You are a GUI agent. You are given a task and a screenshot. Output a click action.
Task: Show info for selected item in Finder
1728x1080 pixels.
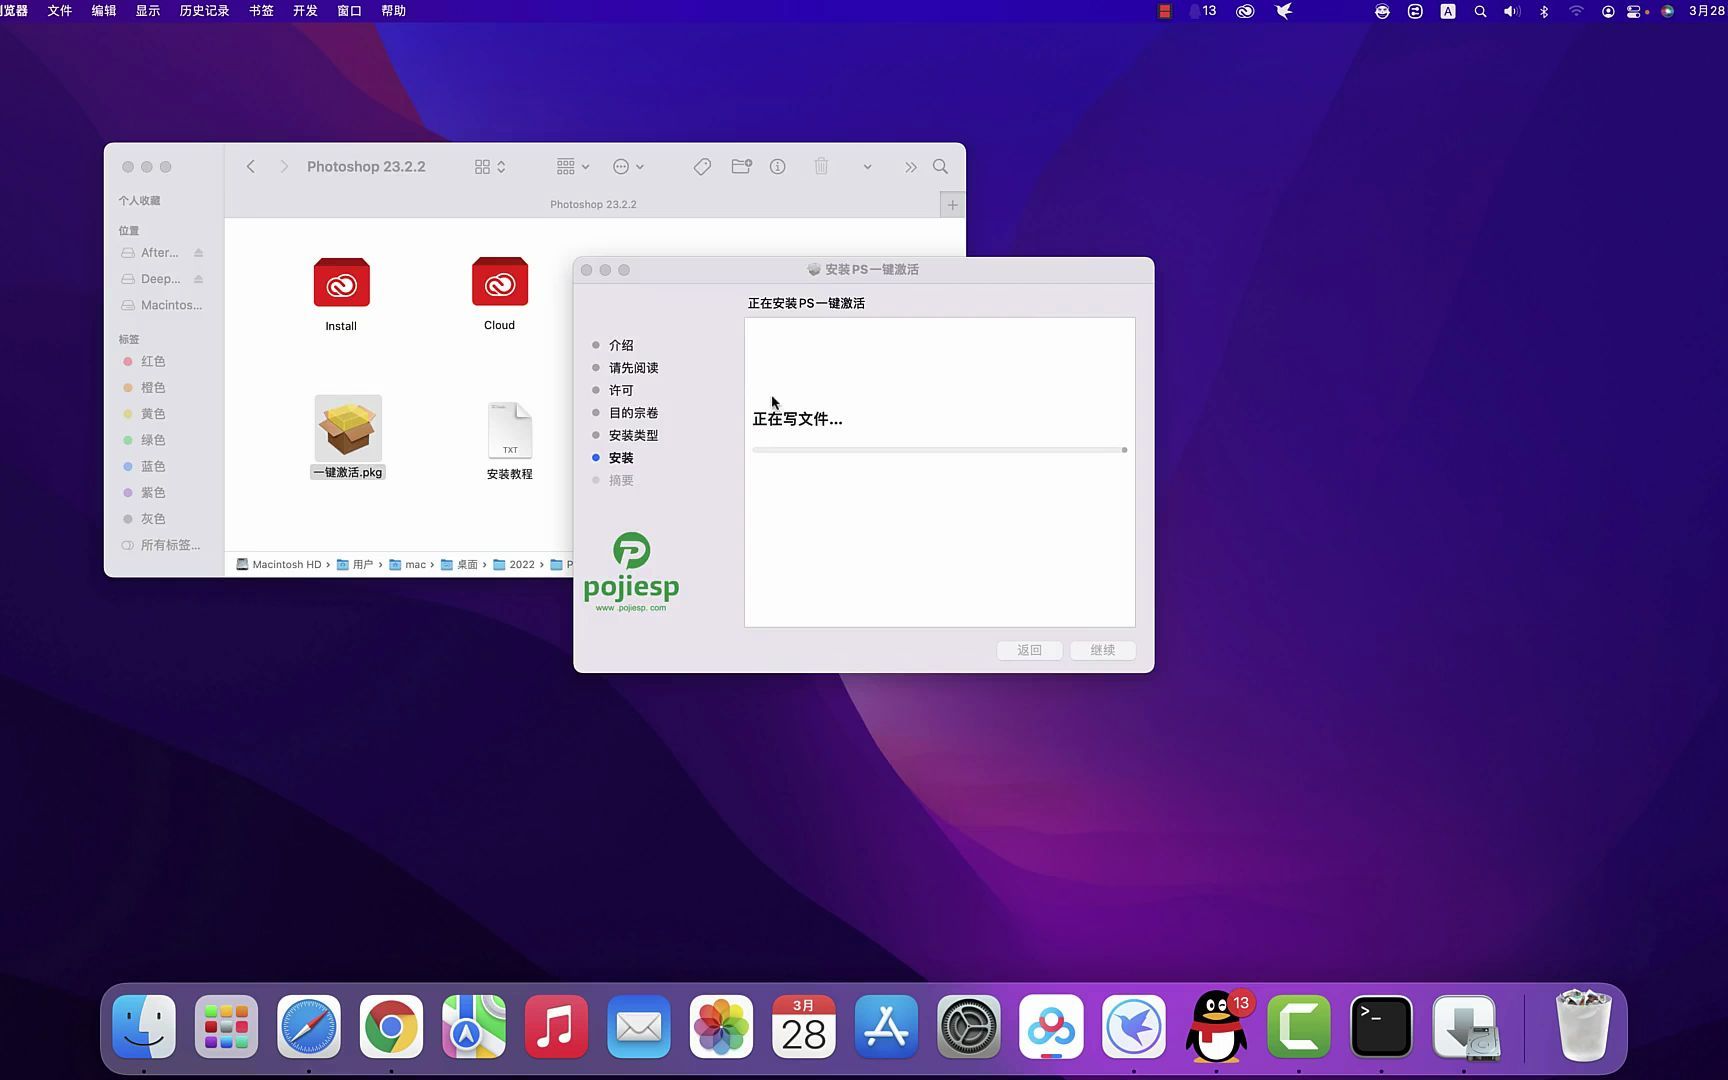(x=778, y=167)
